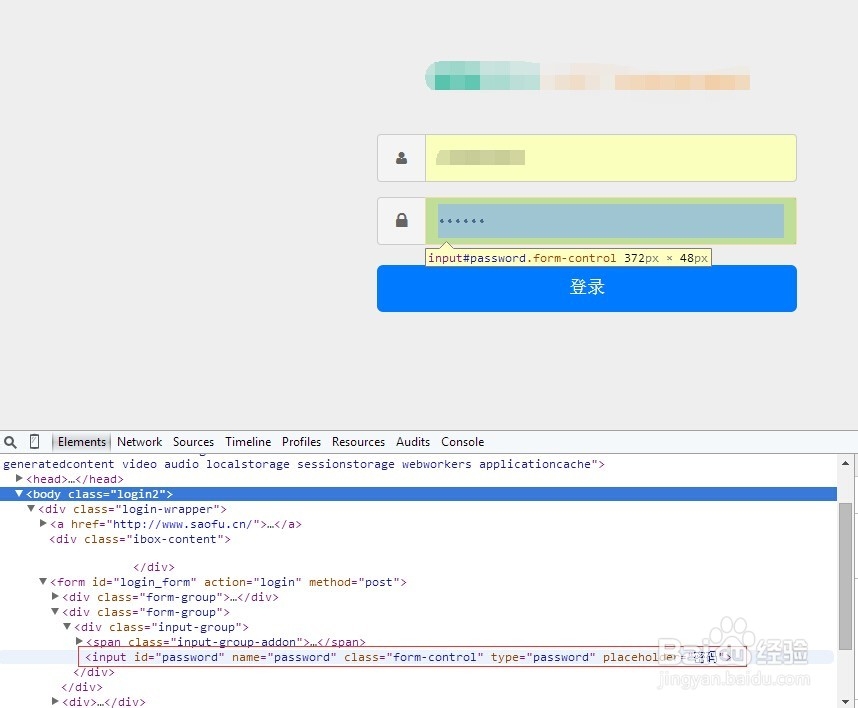Focus the username input field

[611, 158]
